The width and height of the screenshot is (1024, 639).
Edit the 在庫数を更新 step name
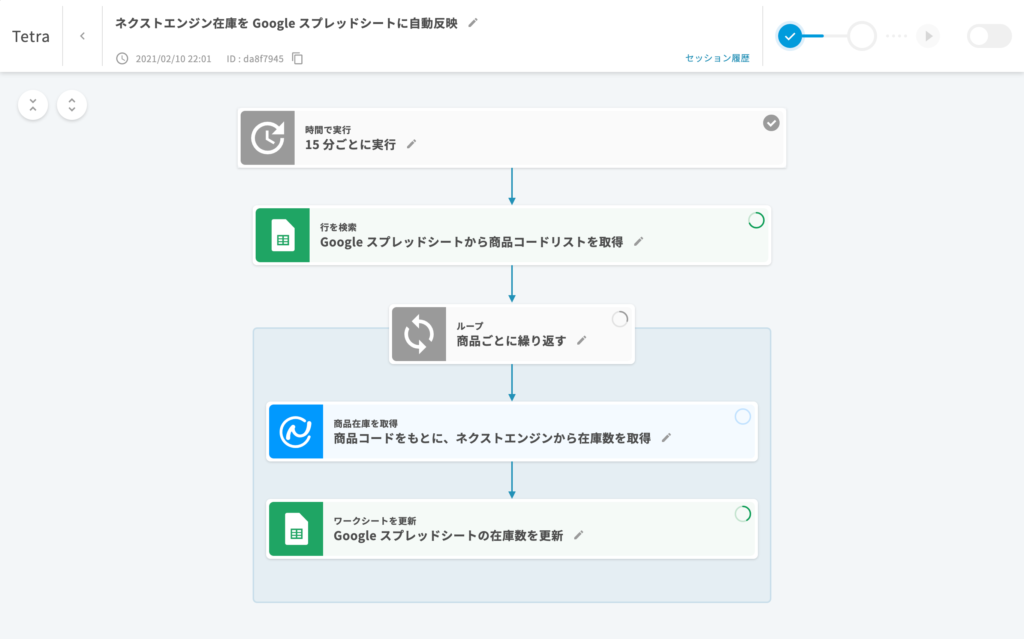tap(579, 535)
